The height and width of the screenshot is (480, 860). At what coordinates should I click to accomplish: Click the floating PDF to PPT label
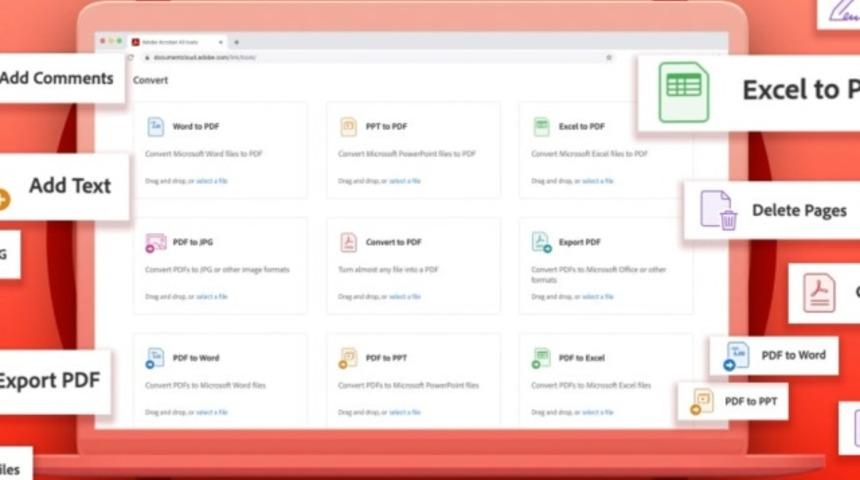click(751, 402)
